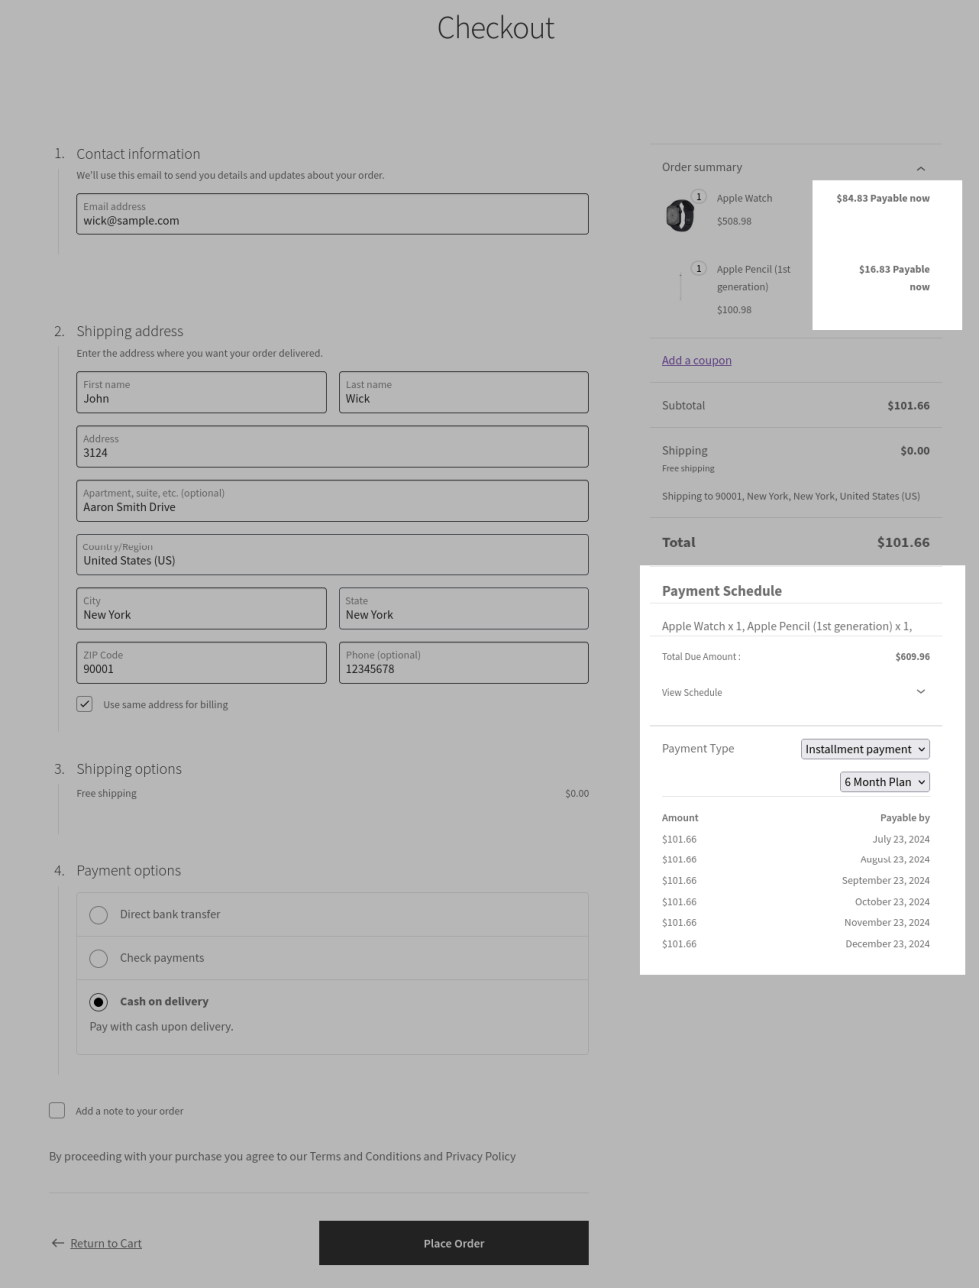Click the Apple Watch product thumbnail
The height and width of the screenshot is (1288, 979).
click(680, 215)
